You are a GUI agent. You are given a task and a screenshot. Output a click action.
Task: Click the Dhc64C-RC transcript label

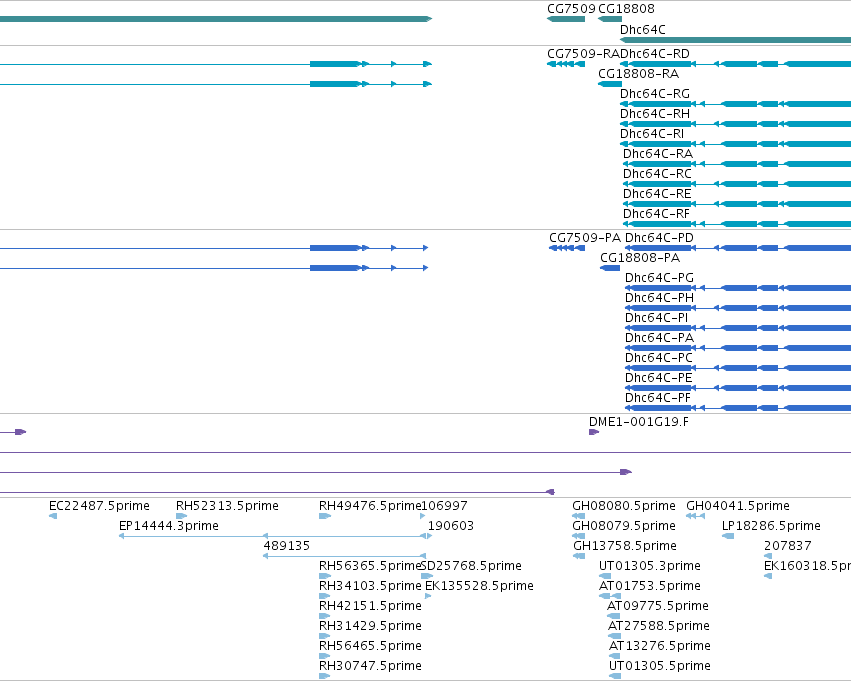click(x=657, y=174)
